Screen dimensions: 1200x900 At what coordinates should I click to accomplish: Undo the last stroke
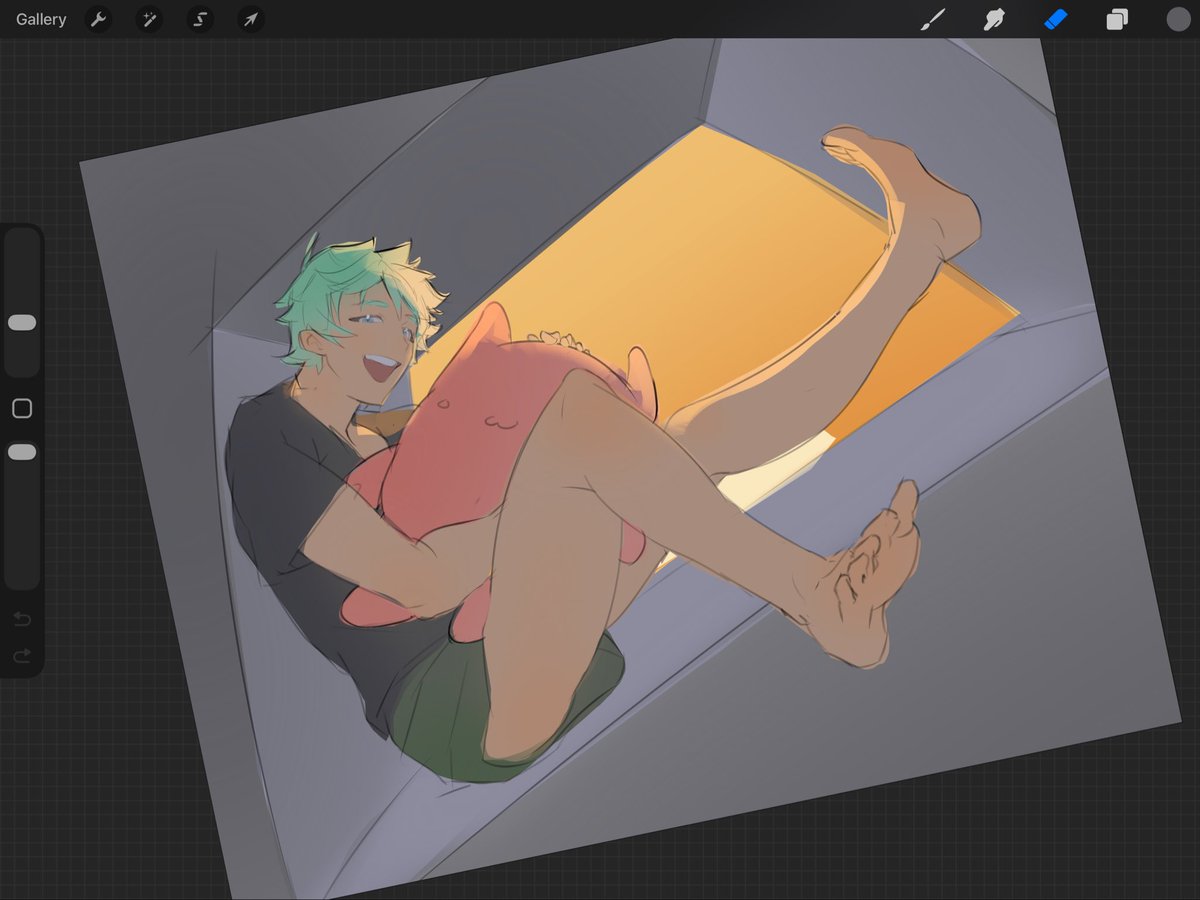[22, 619]
